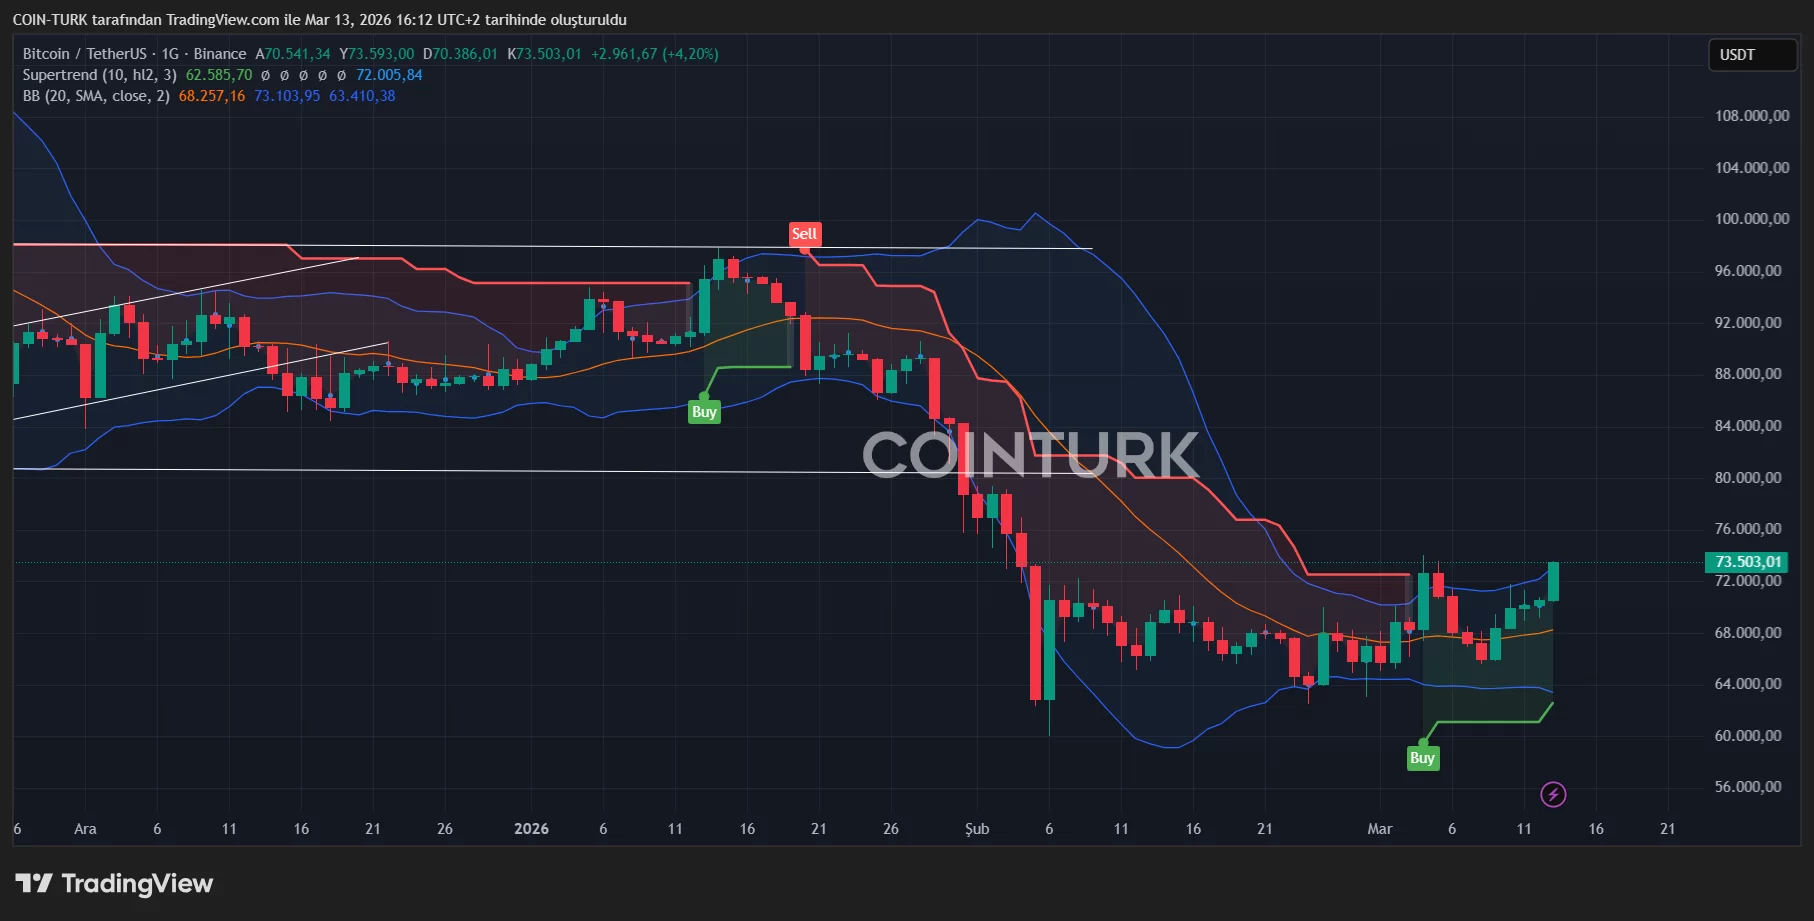Click the Buy signal marker near January 11
The width and height of the screenshot is (1814, 921).
point(704,412)
